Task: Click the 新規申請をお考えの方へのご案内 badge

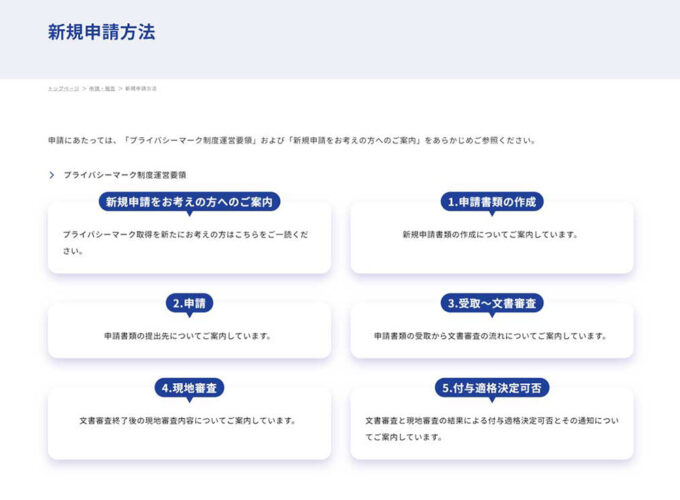Action: click(189, 201)
